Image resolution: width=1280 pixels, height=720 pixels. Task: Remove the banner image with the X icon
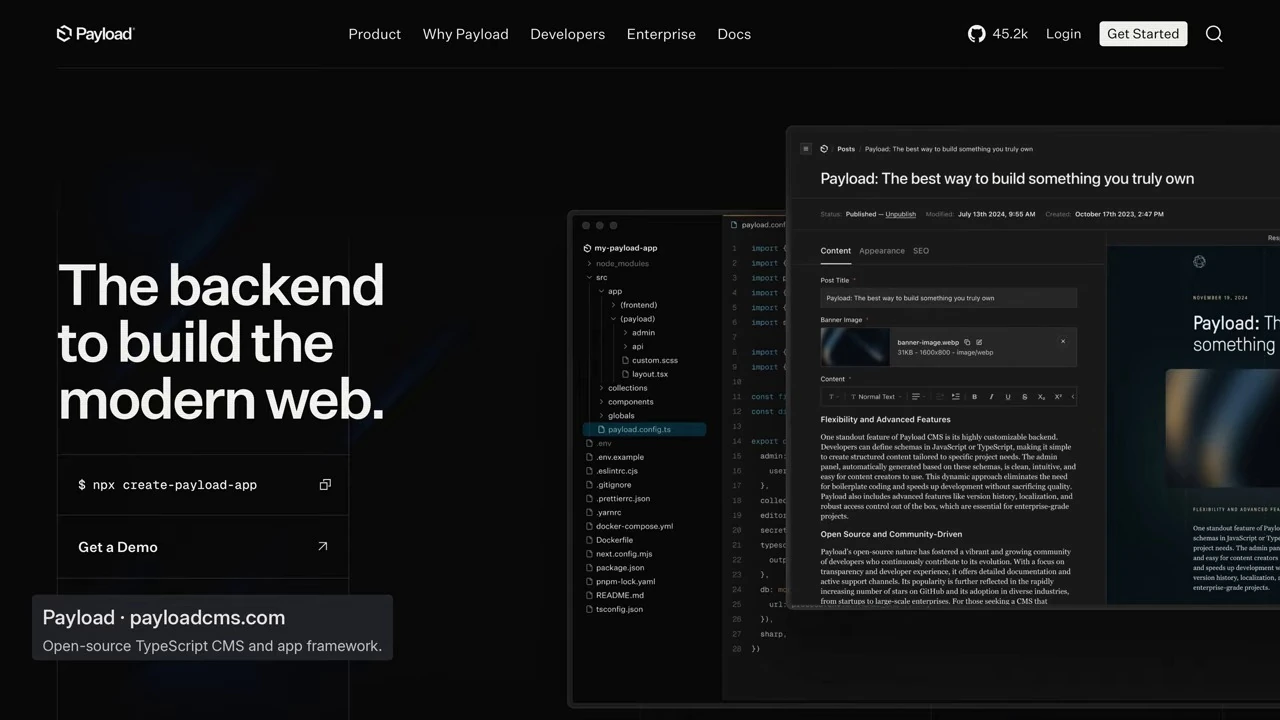(1063, 342)
